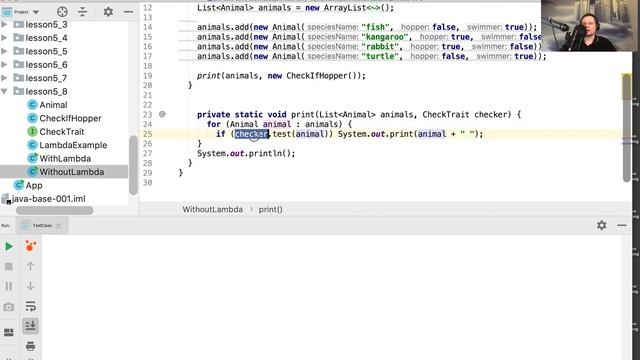
Task: Expand the lesson5_7 folder
Action: coord(4,78)
